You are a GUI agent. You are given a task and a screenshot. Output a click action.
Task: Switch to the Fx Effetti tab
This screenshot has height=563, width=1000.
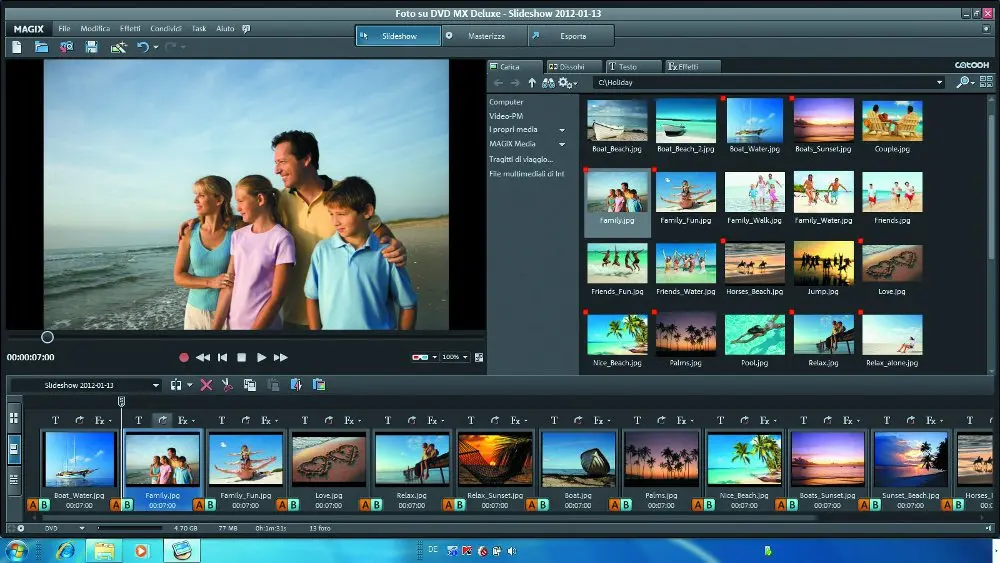point(693,66)
